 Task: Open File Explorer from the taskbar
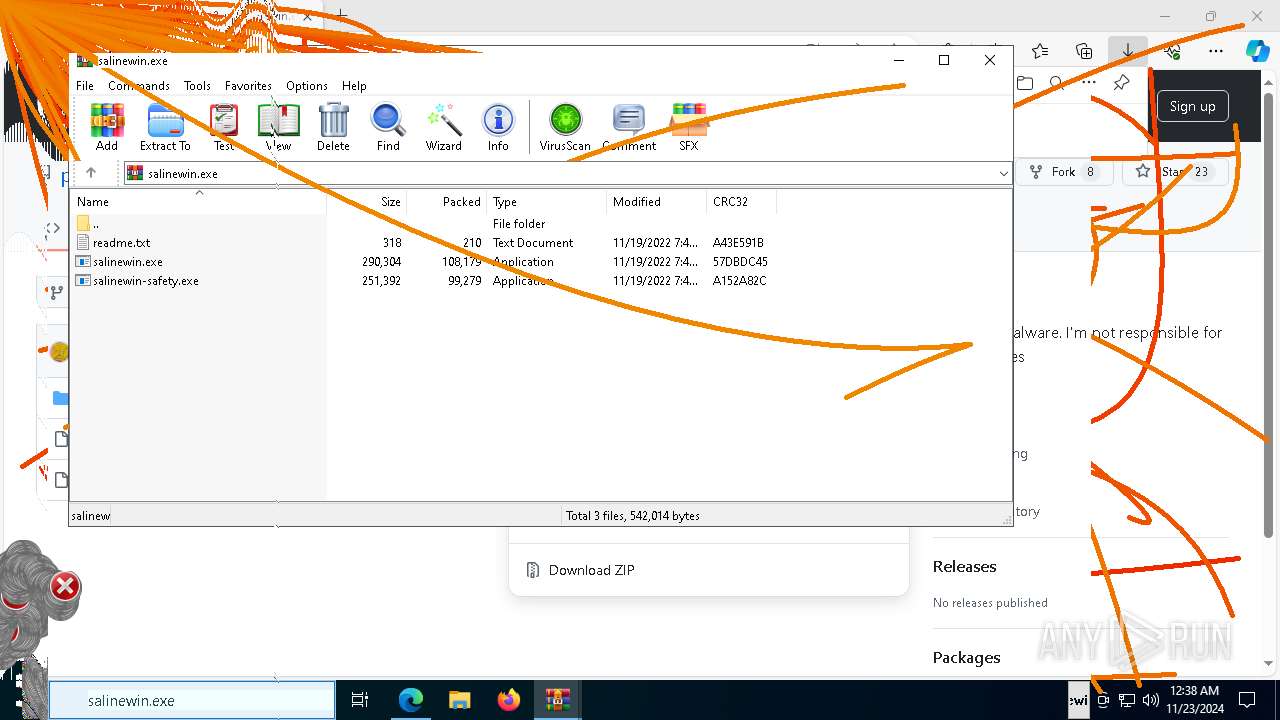(x=459, y=701)
